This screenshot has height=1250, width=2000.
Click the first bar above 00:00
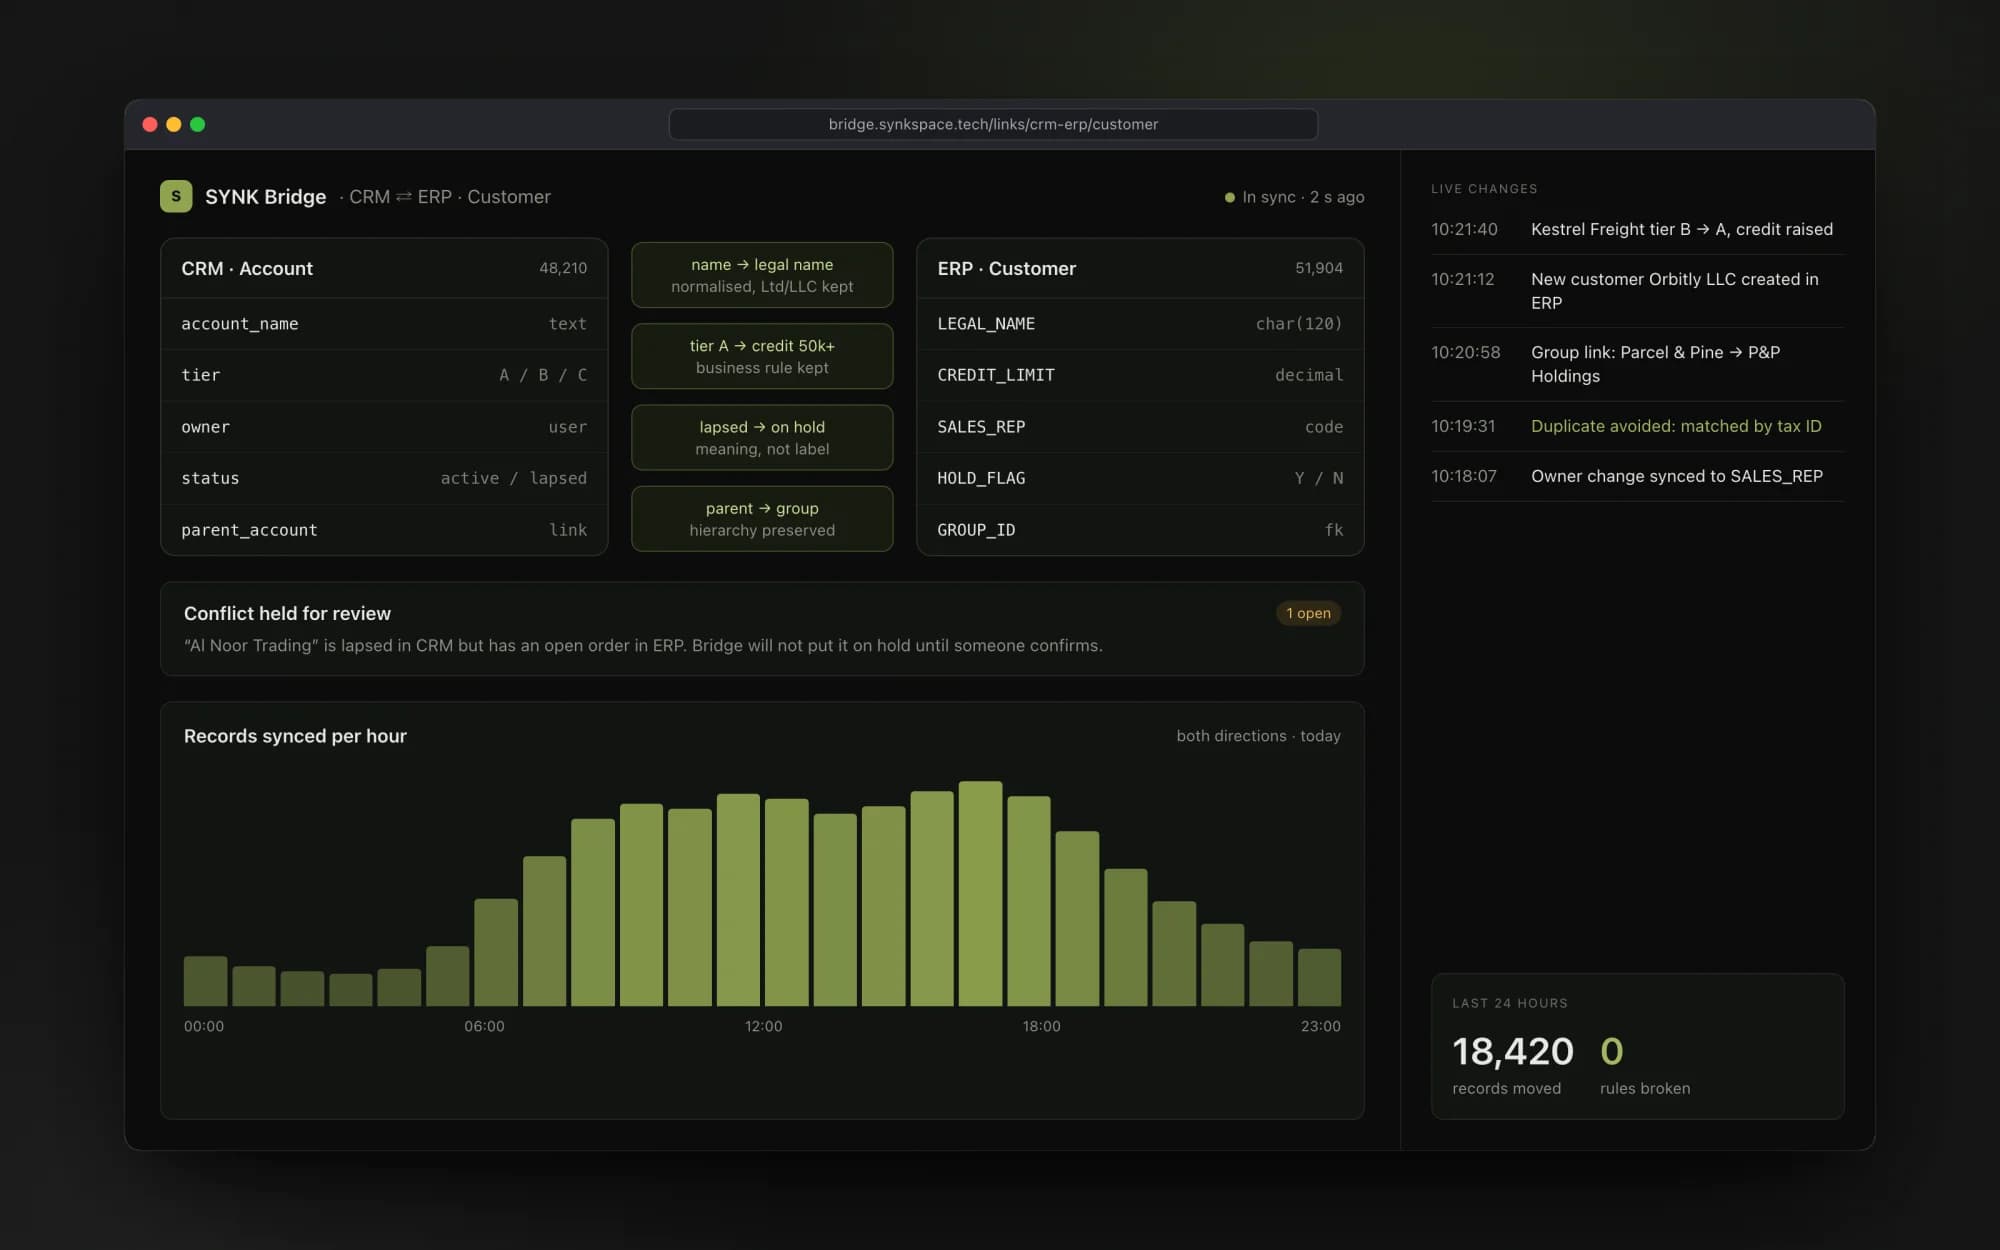tap(205, 981)
